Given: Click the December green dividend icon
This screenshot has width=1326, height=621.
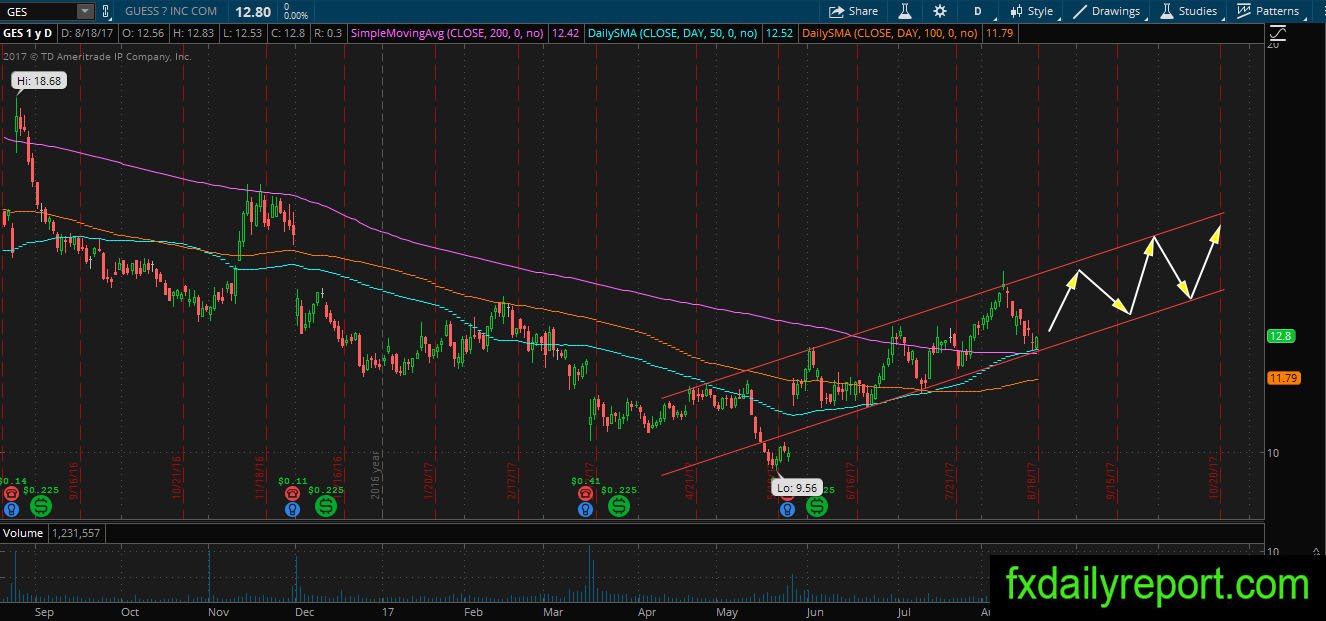Looking at the screenshot, I should 325,506.
